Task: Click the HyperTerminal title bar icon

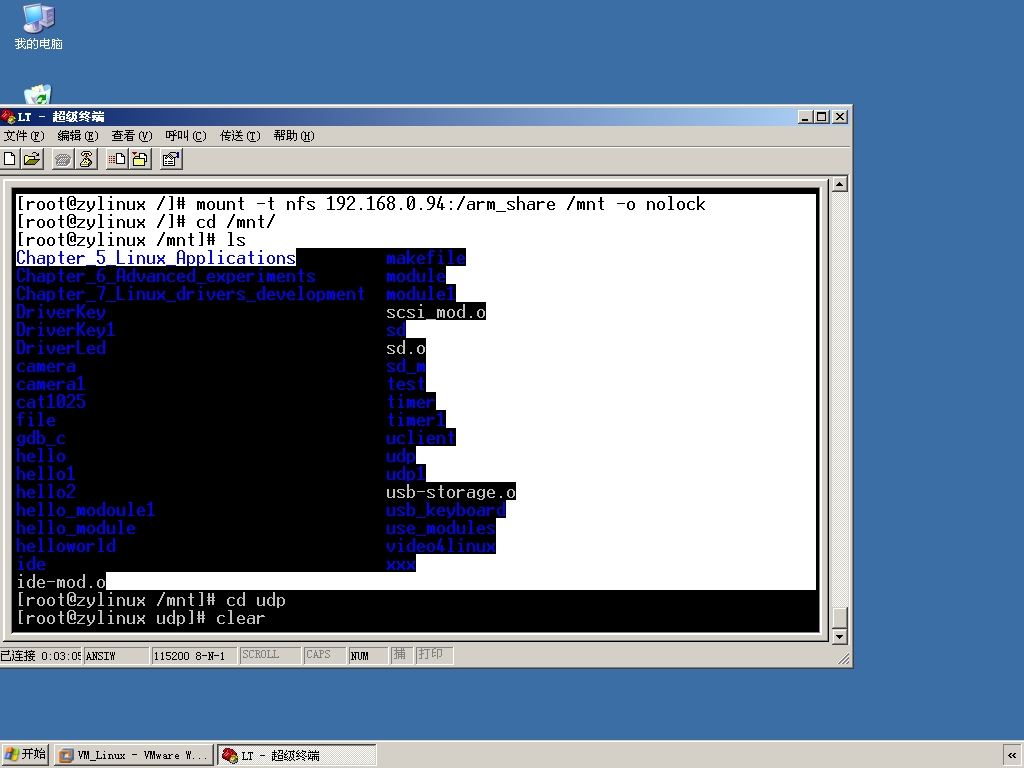Action: [x=8, y=116]
